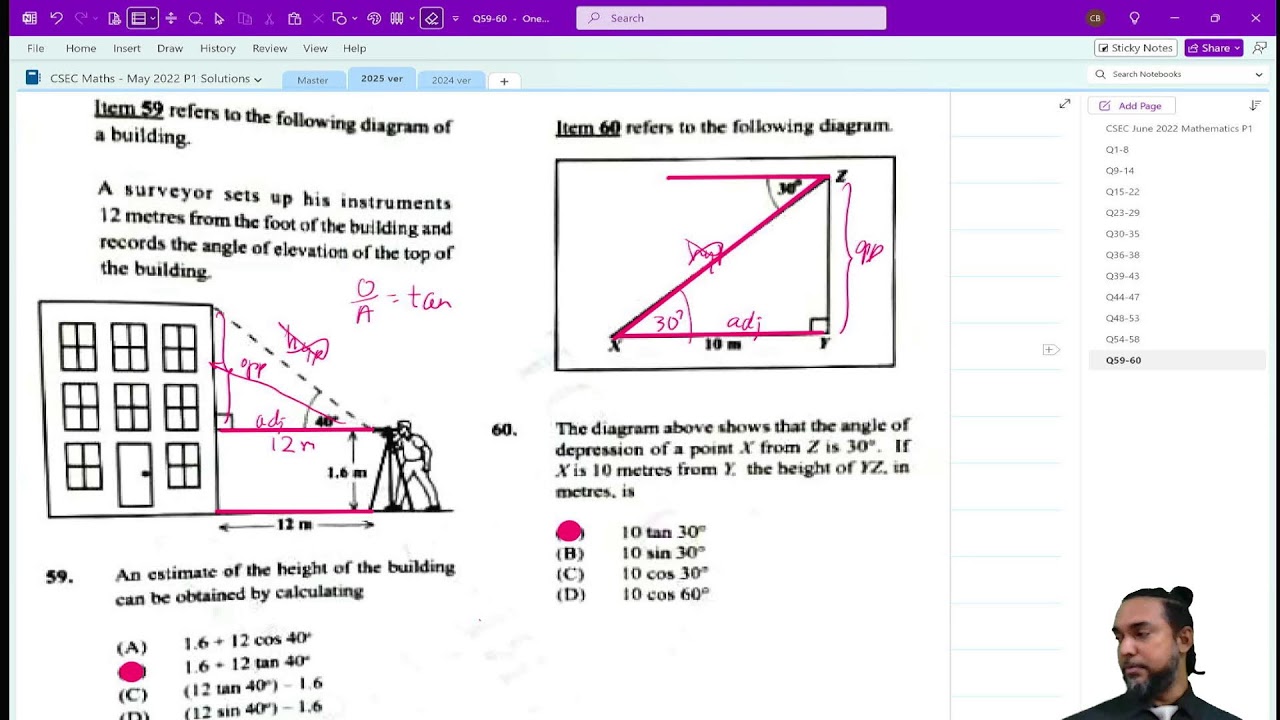Select the Q59-60 page
The height and width of the screenshot is (720, 1280).
[x=1177, y=360]
